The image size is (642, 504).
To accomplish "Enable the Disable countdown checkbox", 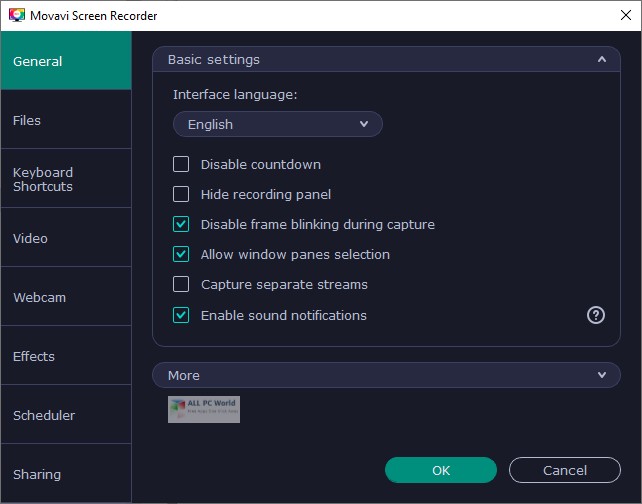I will pos(181,164).
